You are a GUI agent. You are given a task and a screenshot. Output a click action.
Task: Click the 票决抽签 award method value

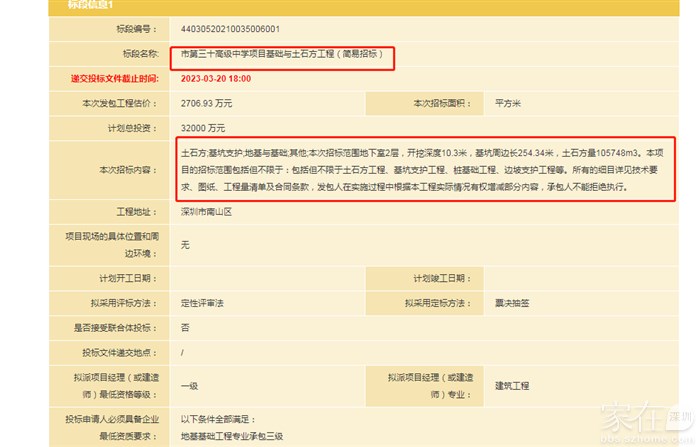pyautogui.click(x=512, y=303)
